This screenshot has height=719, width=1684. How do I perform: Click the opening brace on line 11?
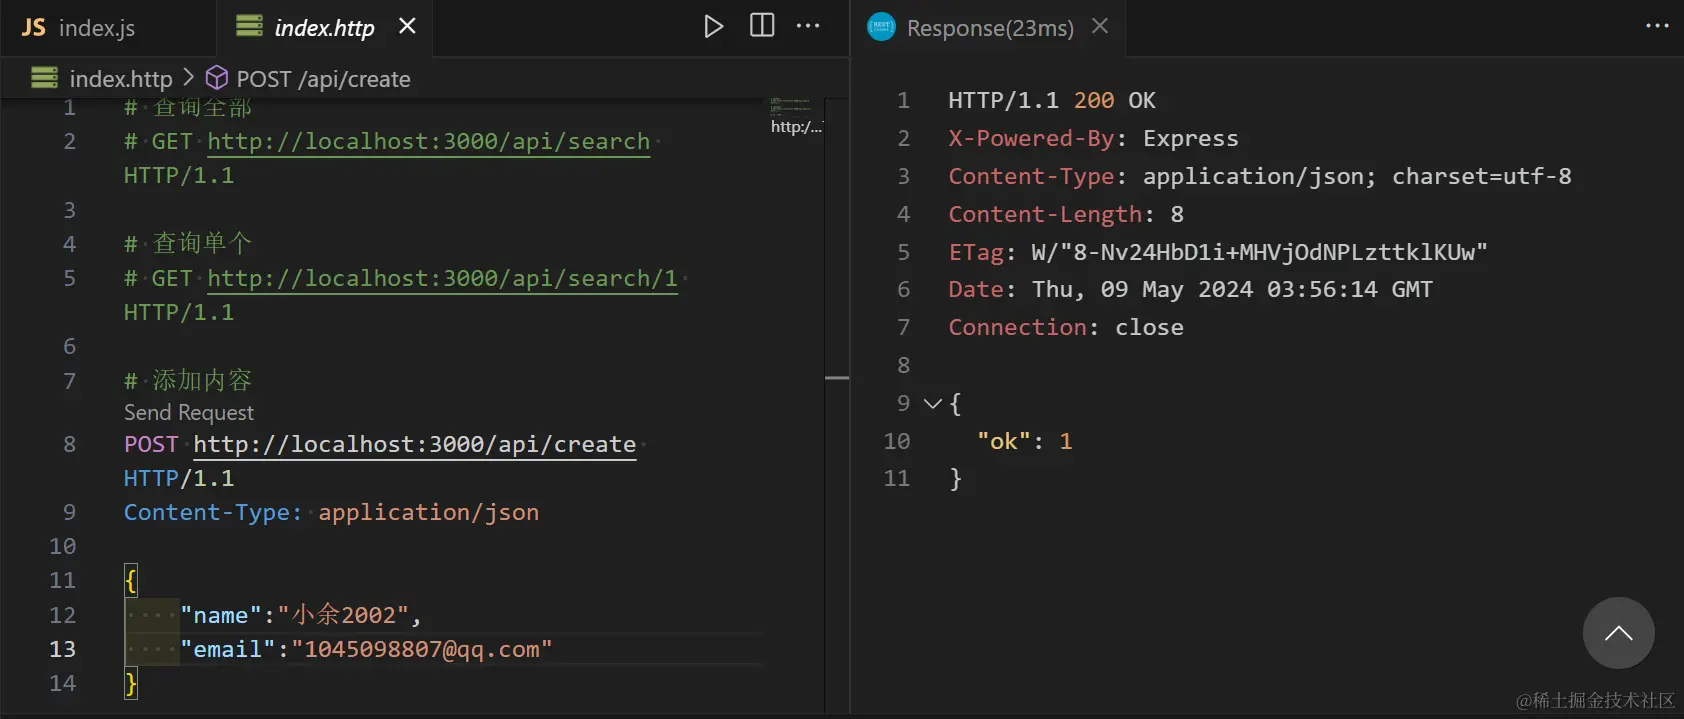click(x=130, y=580)
